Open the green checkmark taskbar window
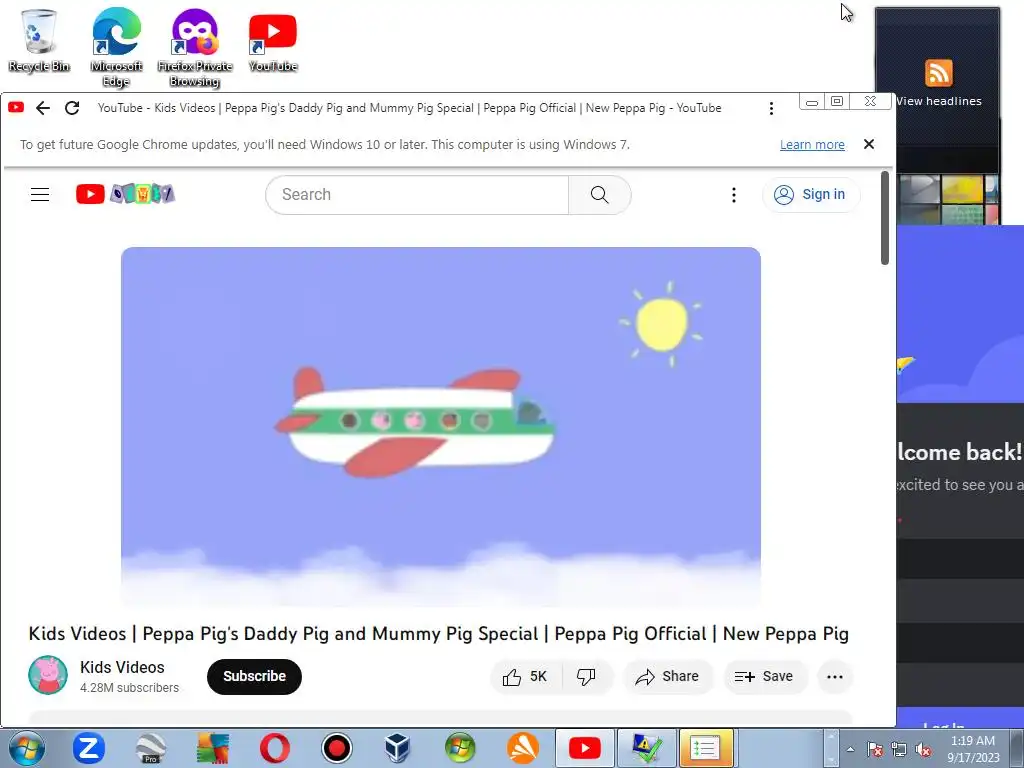 coord(646,748)
